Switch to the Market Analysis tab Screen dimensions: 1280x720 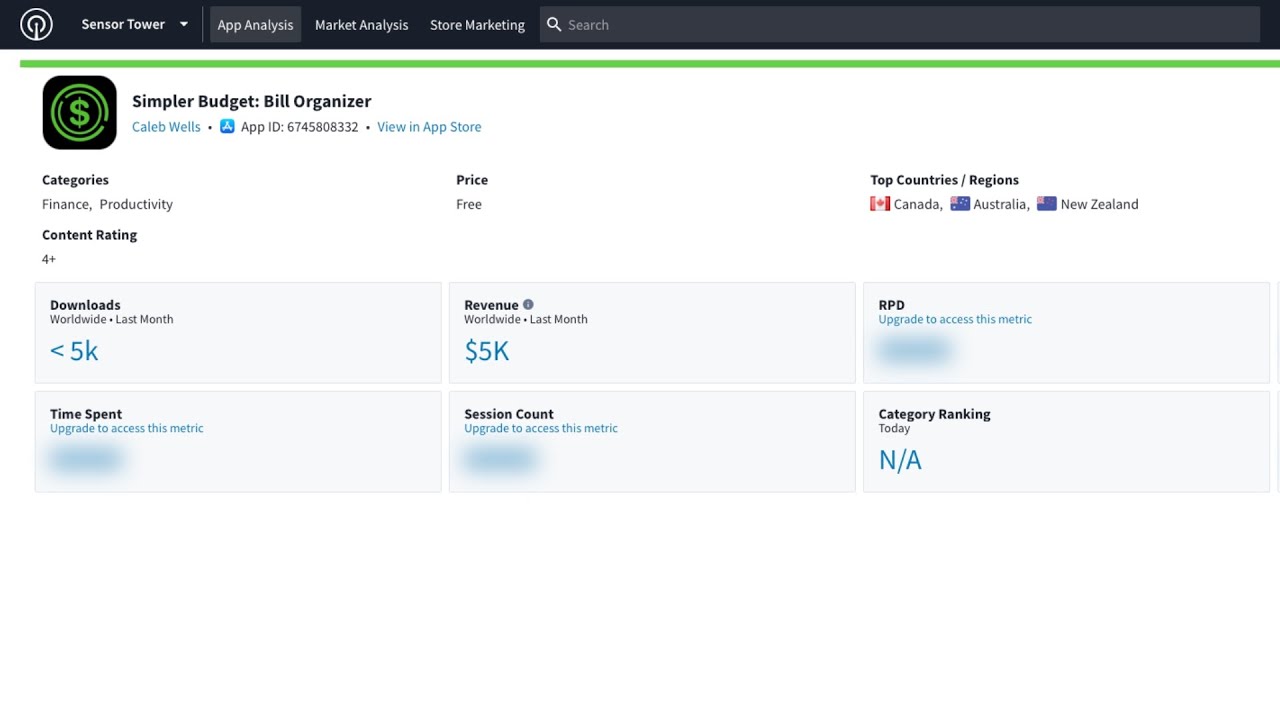coord(362,24)
